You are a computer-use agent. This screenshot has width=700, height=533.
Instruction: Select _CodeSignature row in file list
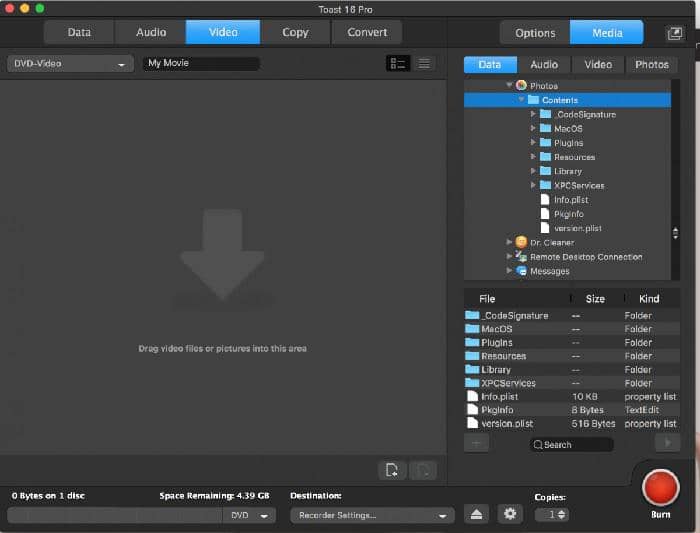click(572, 316)
